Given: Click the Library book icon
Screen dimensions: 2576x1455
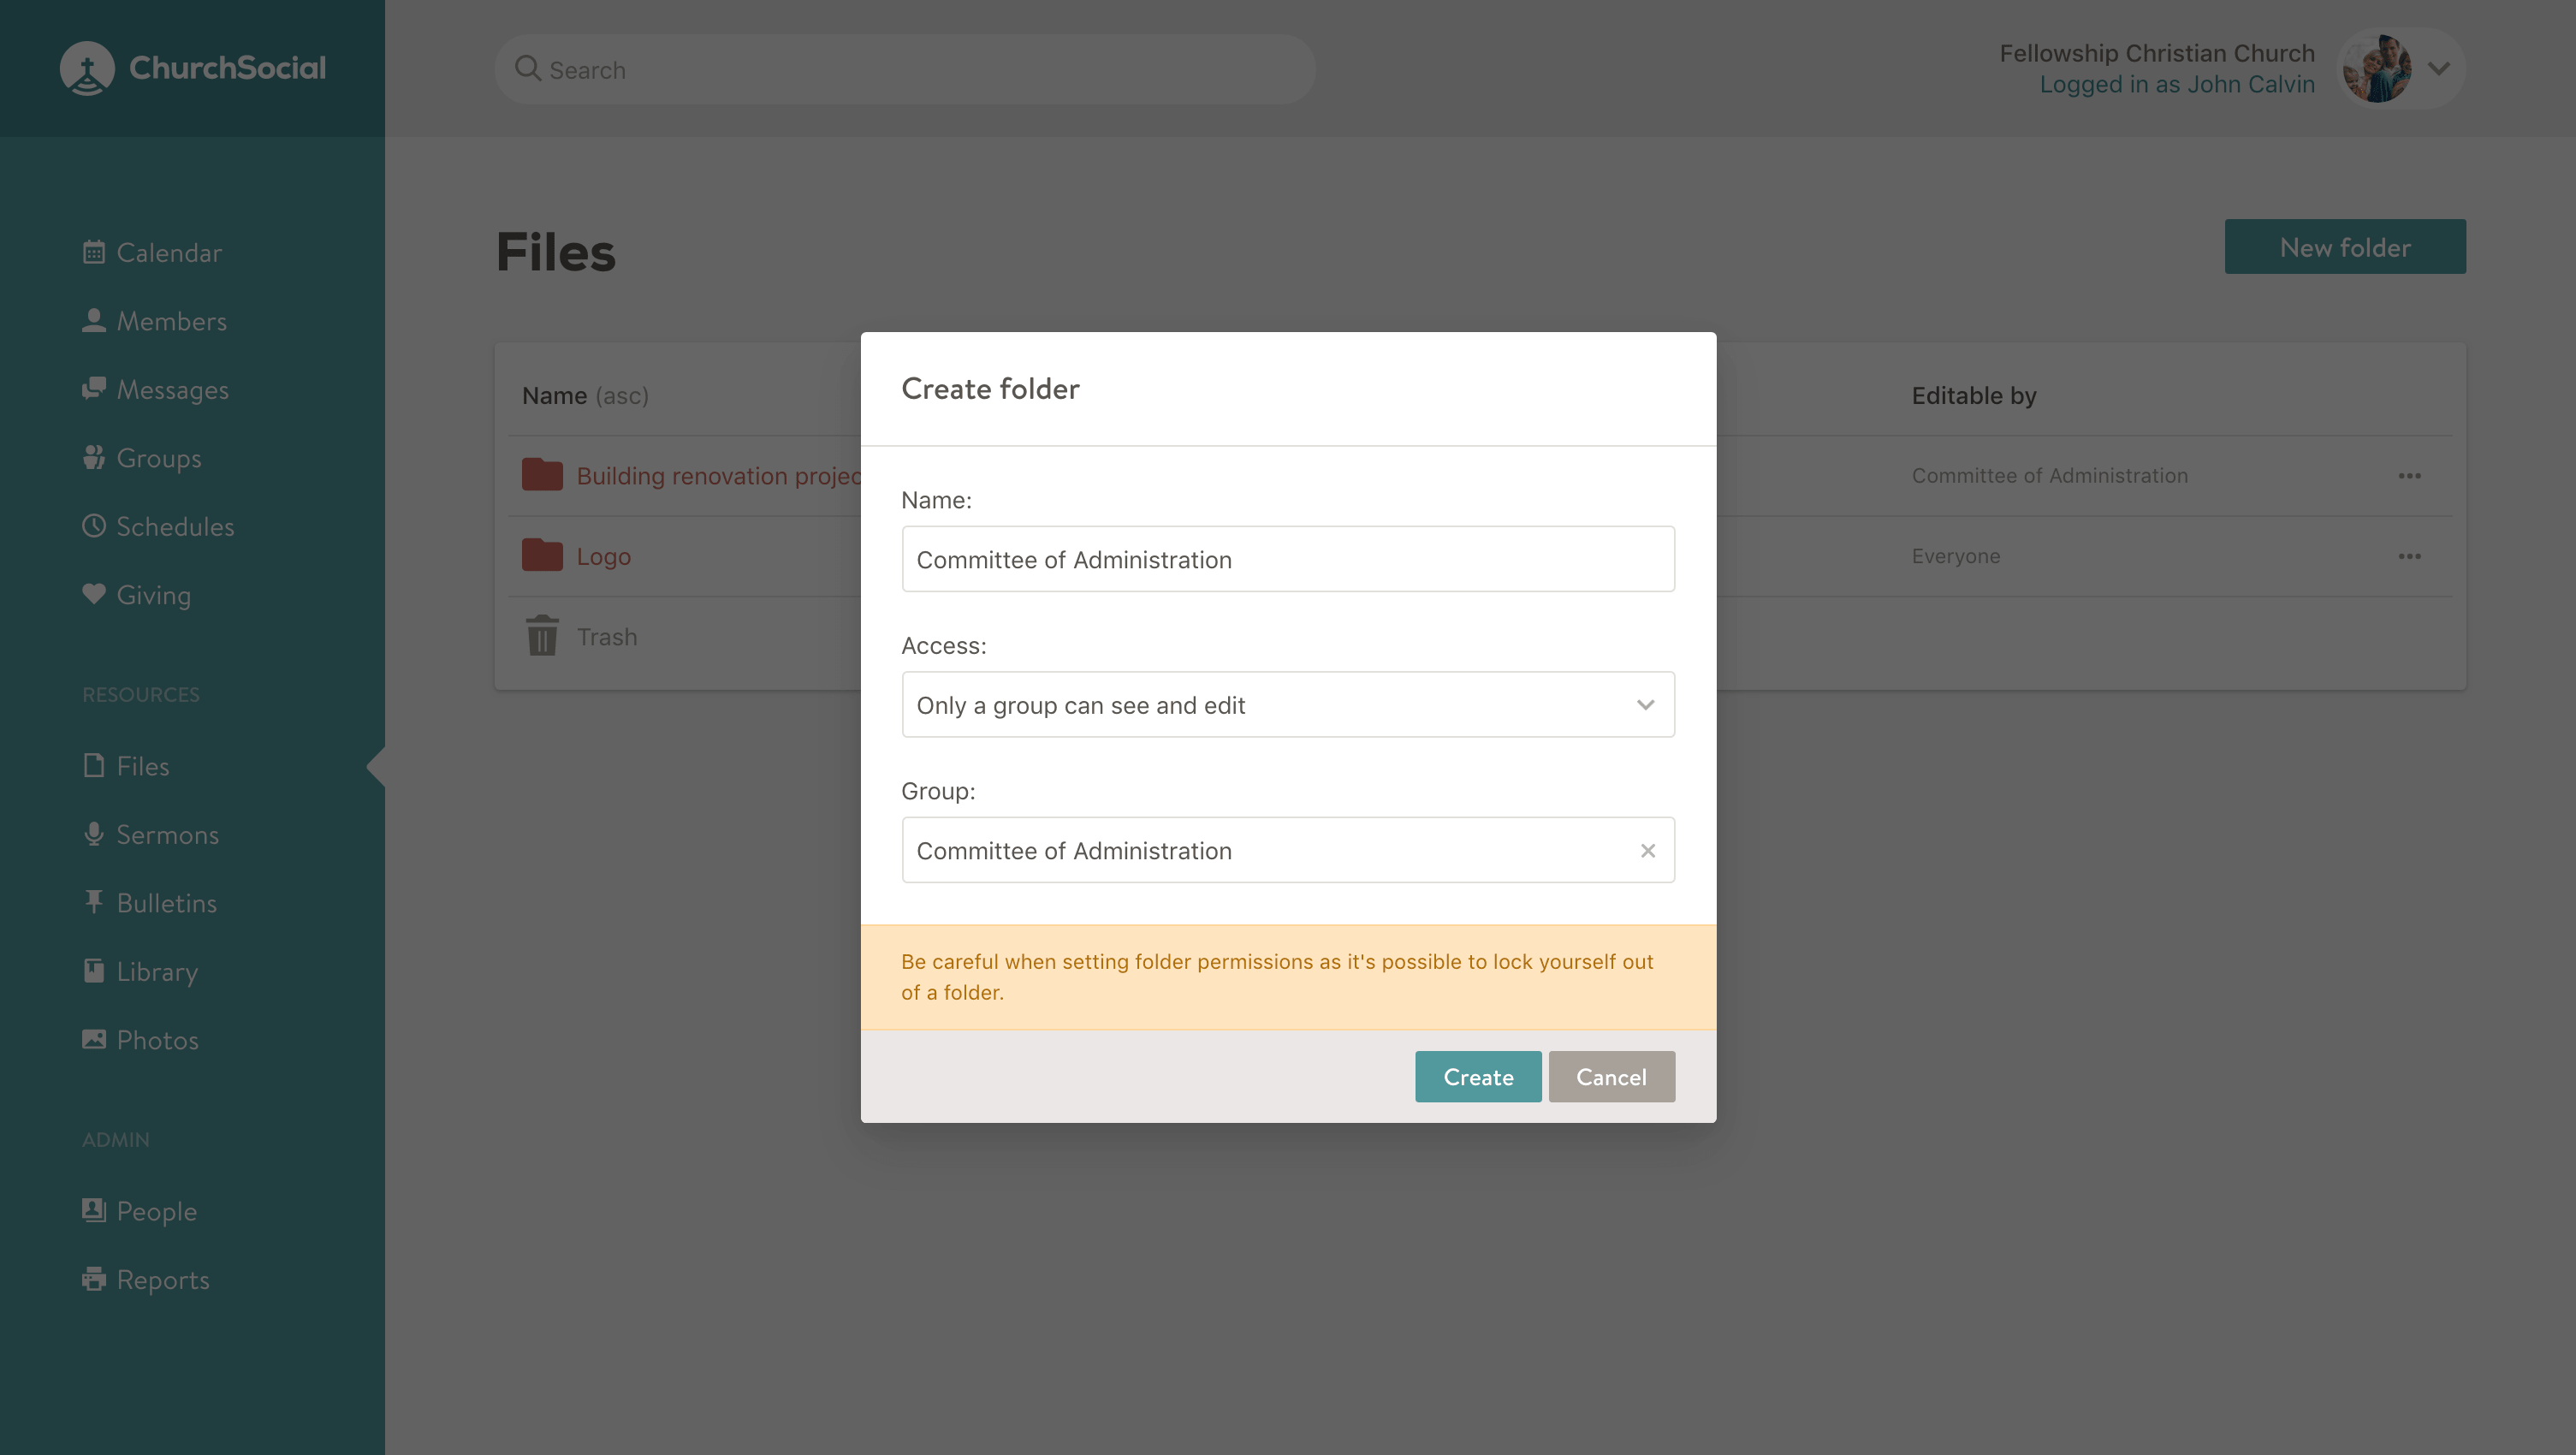Looking at the screenshot, I should coord(94,971).
